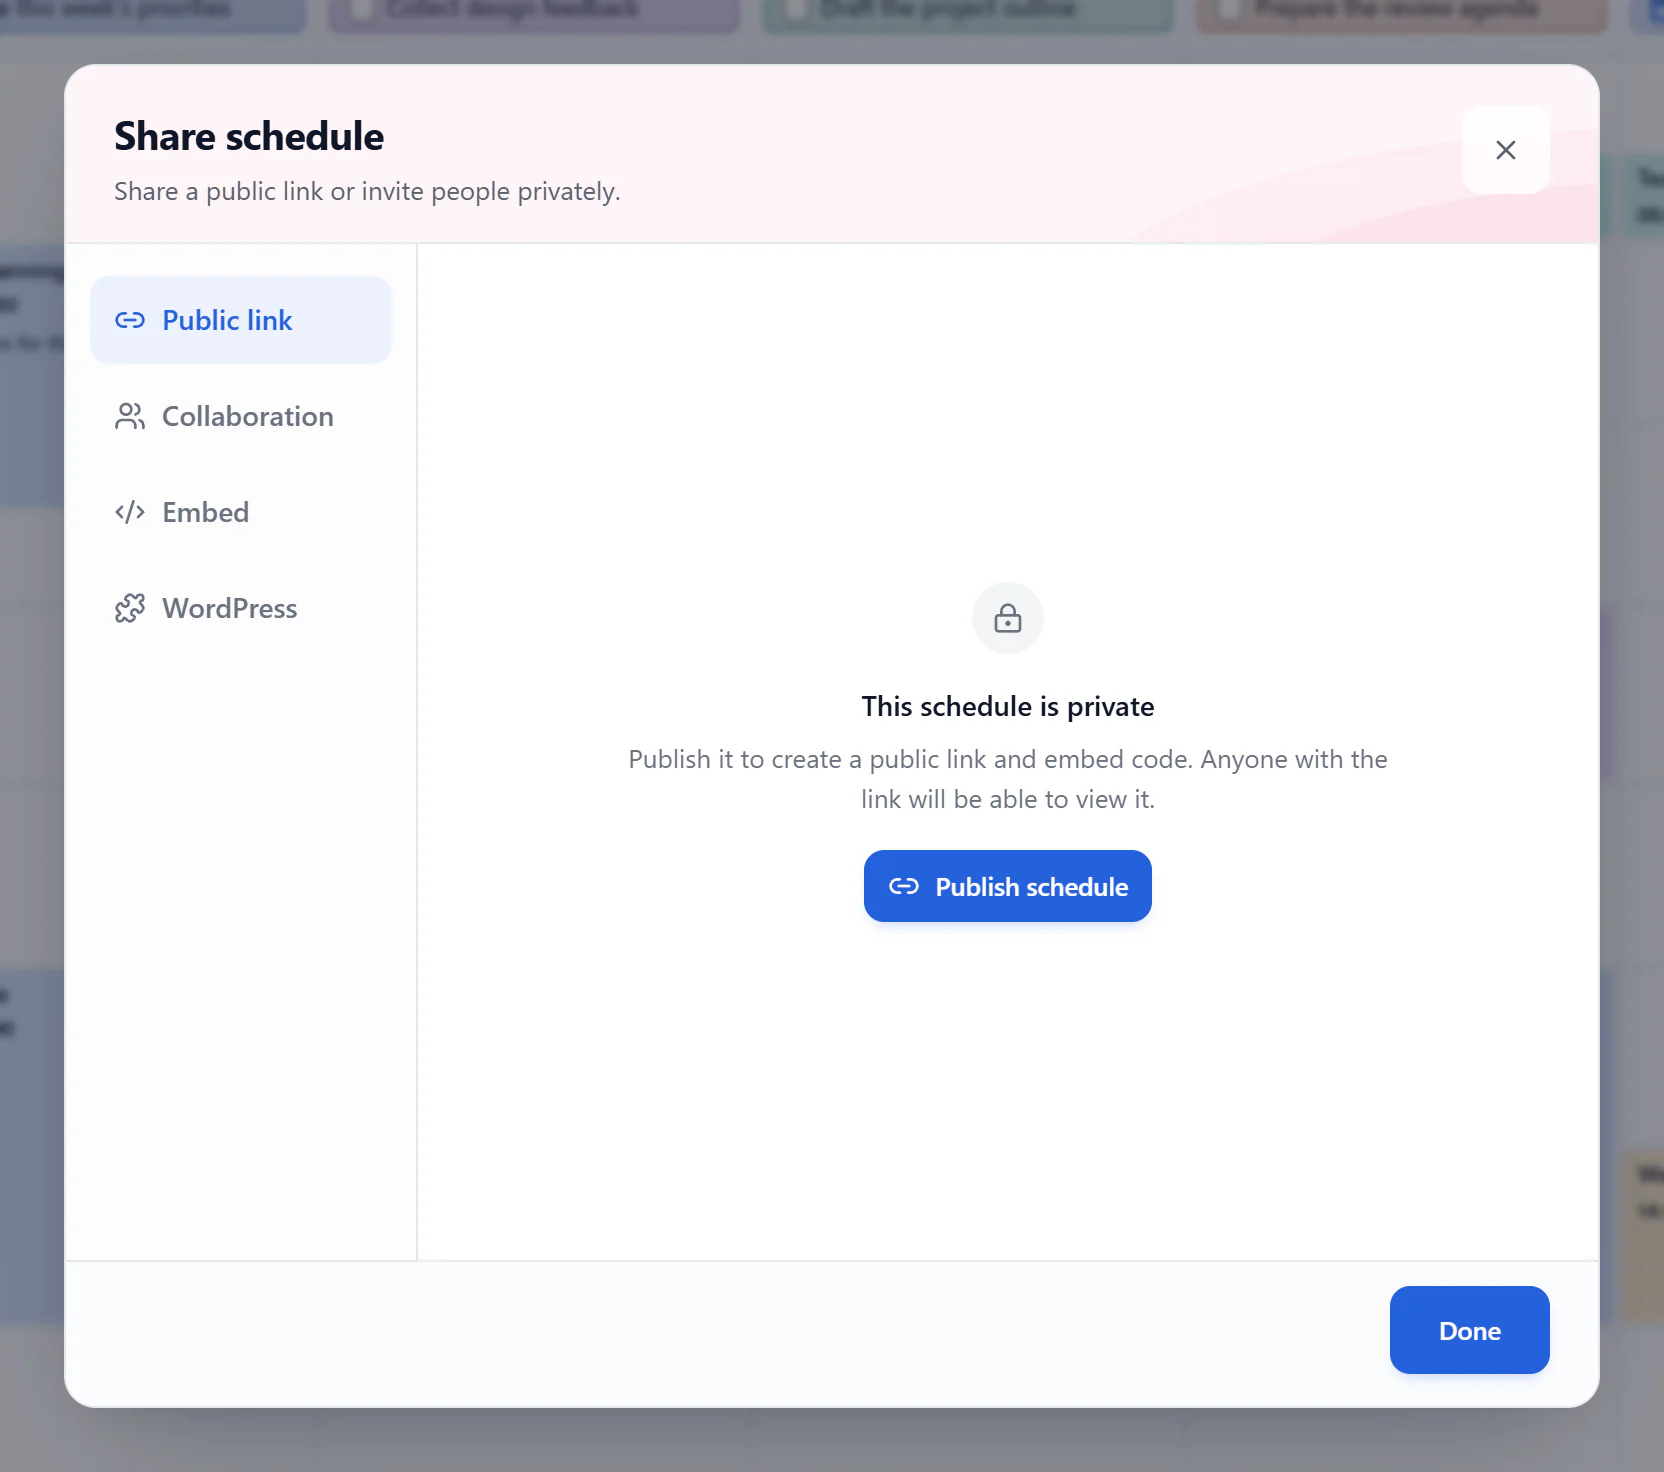Open the Embed tab

point(241,512)
